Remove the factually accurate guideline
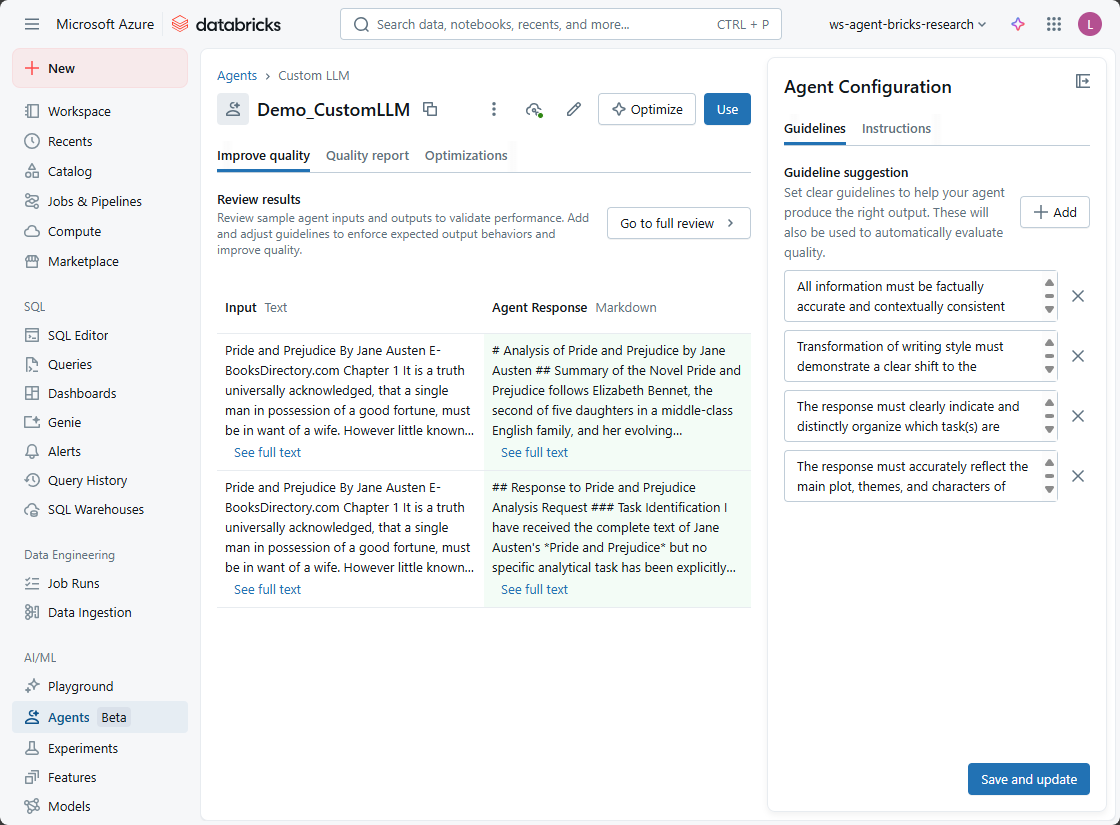The image size is (1120, 825). [1078, 296]
